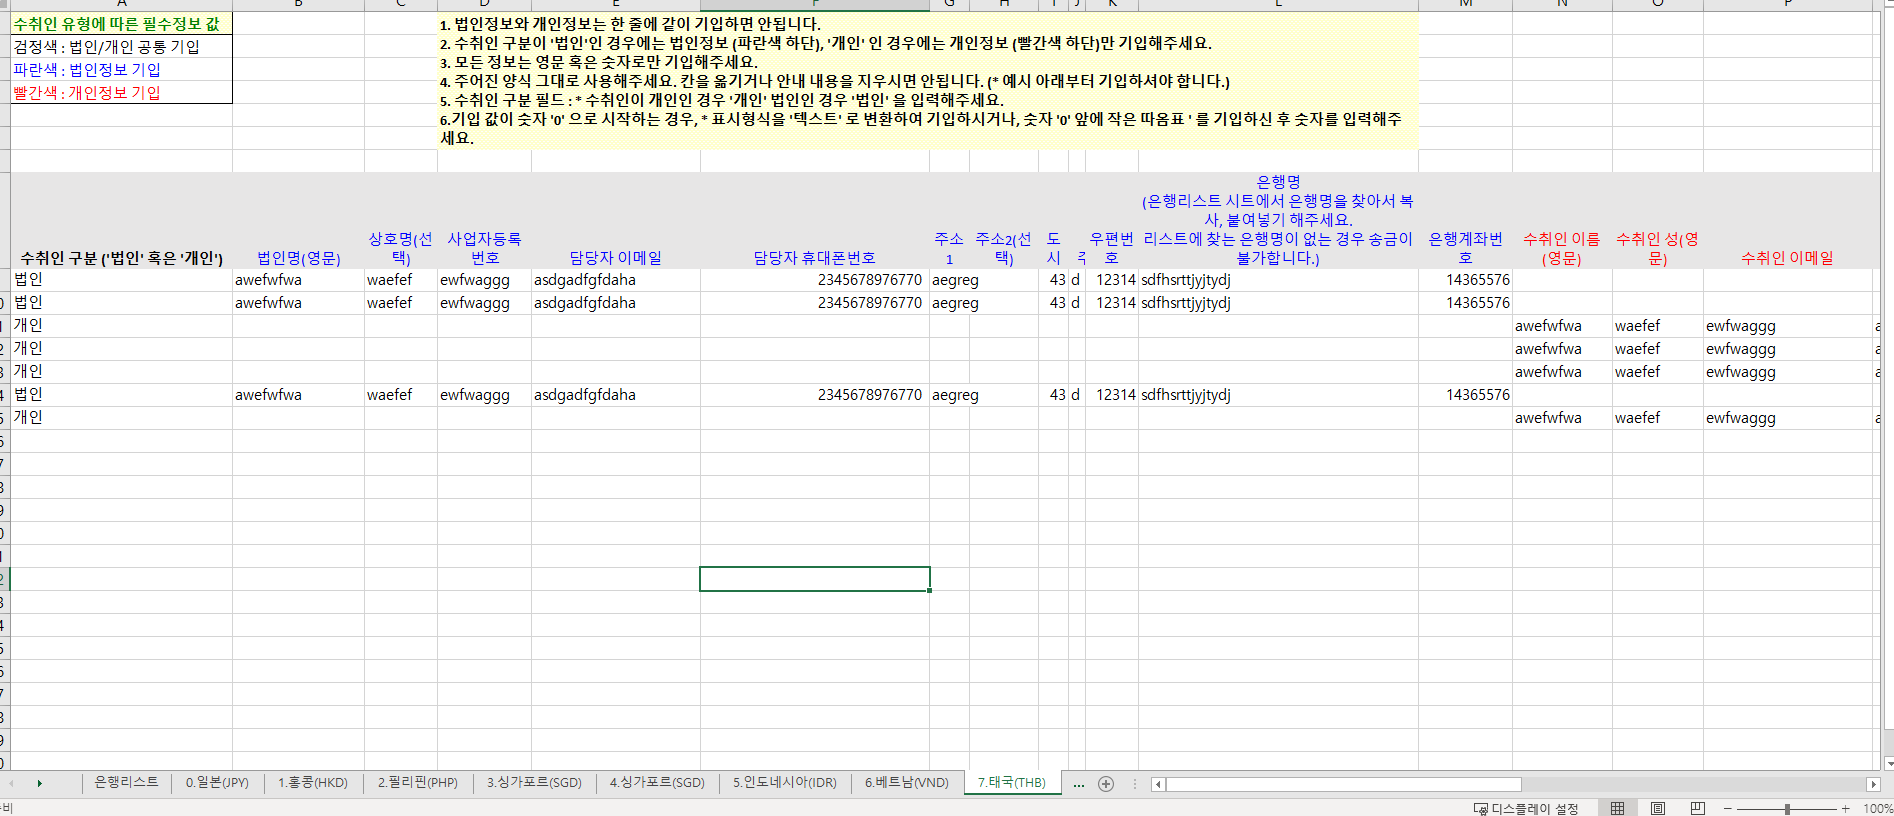Click the vertical scrollbar down arrow
The height and width of the screenshot is (816, 1894).
coord(1888,763)
